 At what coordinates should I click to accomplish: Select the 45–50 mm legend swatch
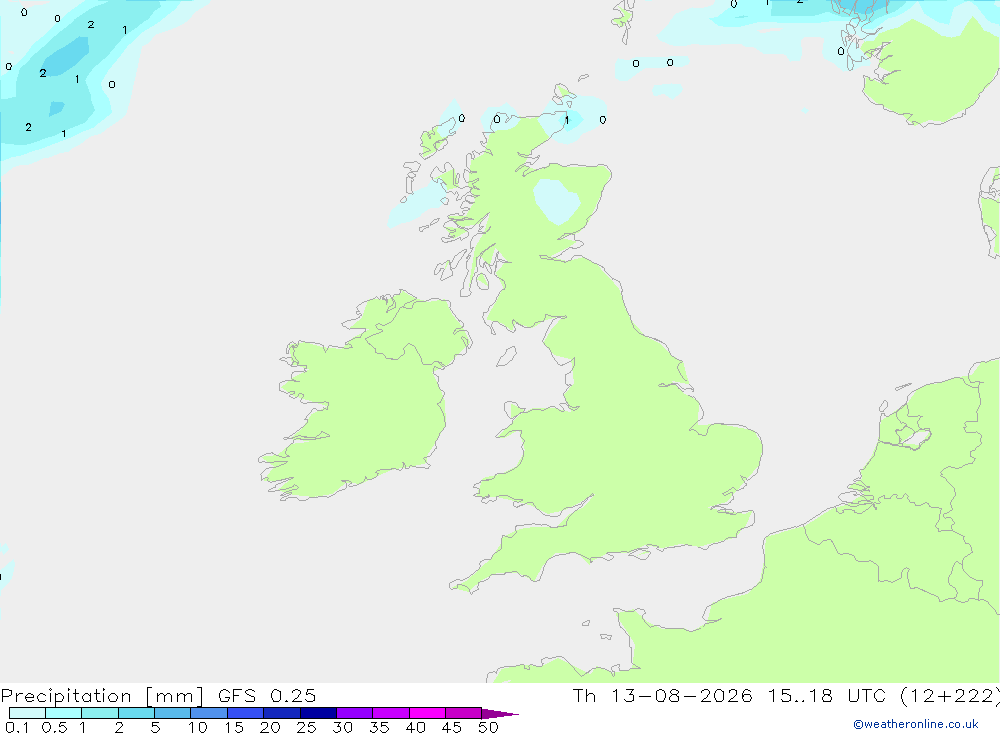click(464, 713)
